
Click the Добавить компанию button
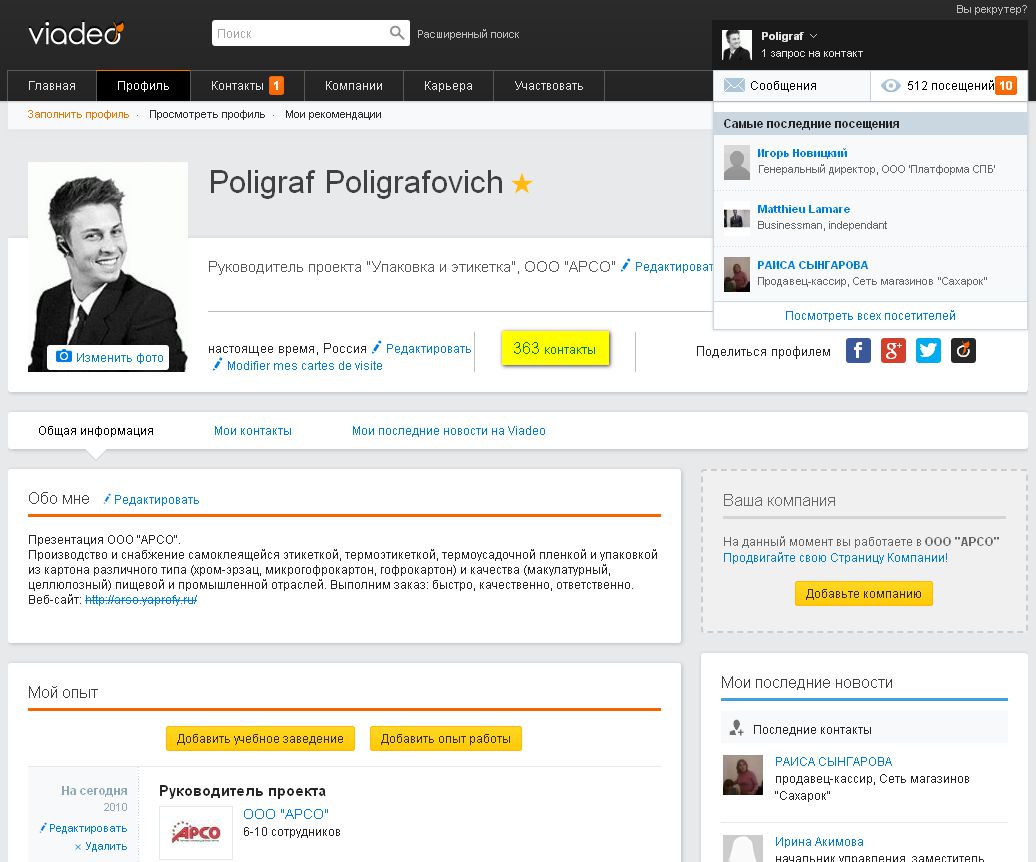pos(863,593)
